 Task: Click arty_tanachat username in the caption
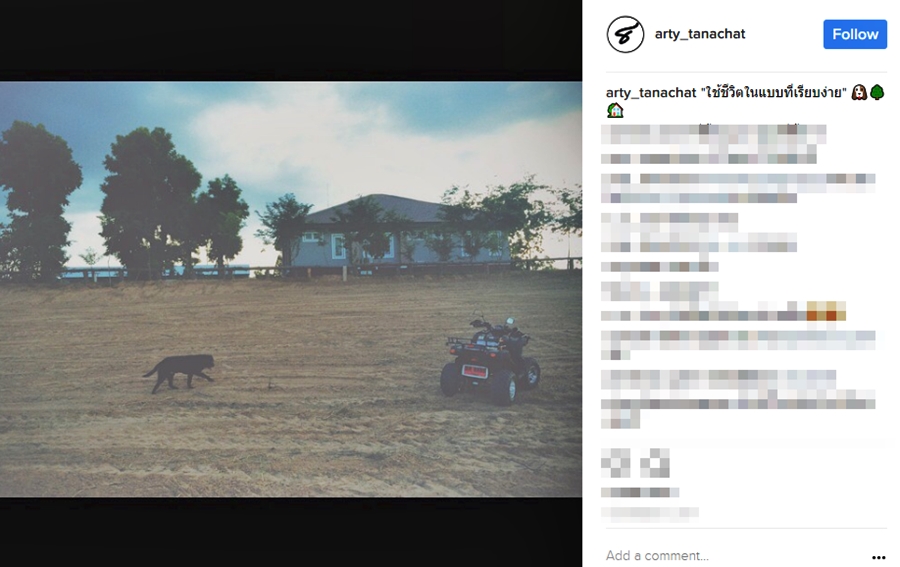pyautogui.click(x=651, y=92)
